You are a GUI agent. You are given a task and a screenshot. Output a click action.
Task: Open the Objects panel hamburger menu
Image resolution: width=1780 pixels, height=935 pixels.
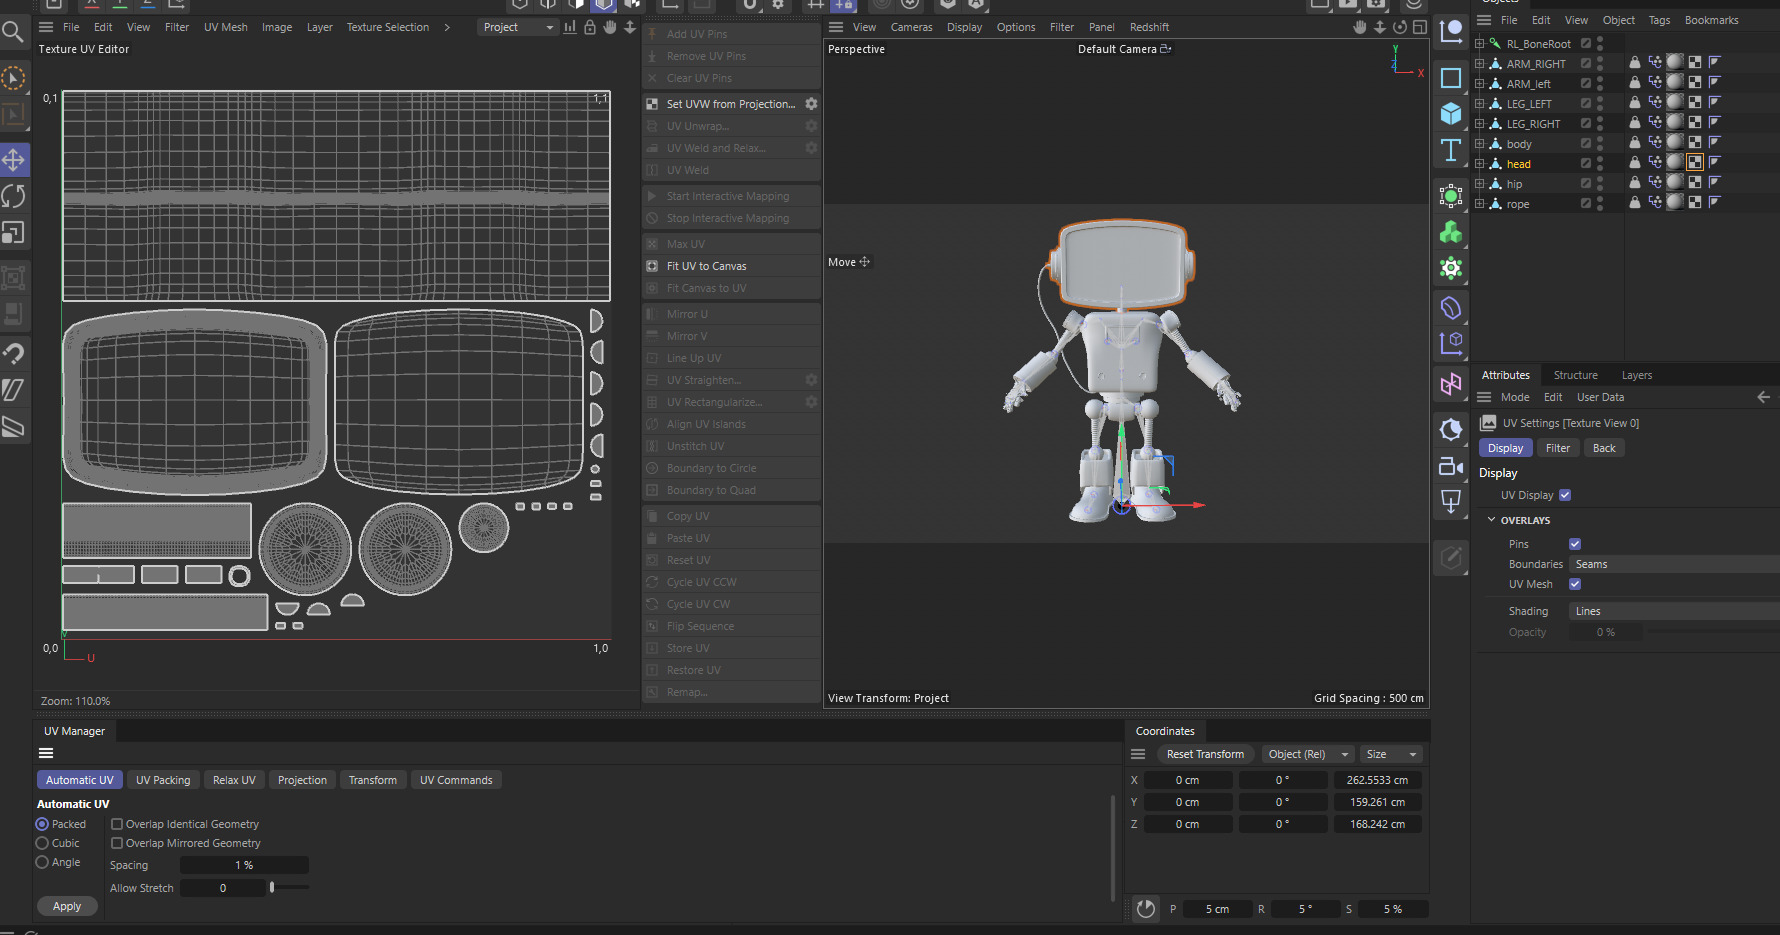coord(1484,20)
